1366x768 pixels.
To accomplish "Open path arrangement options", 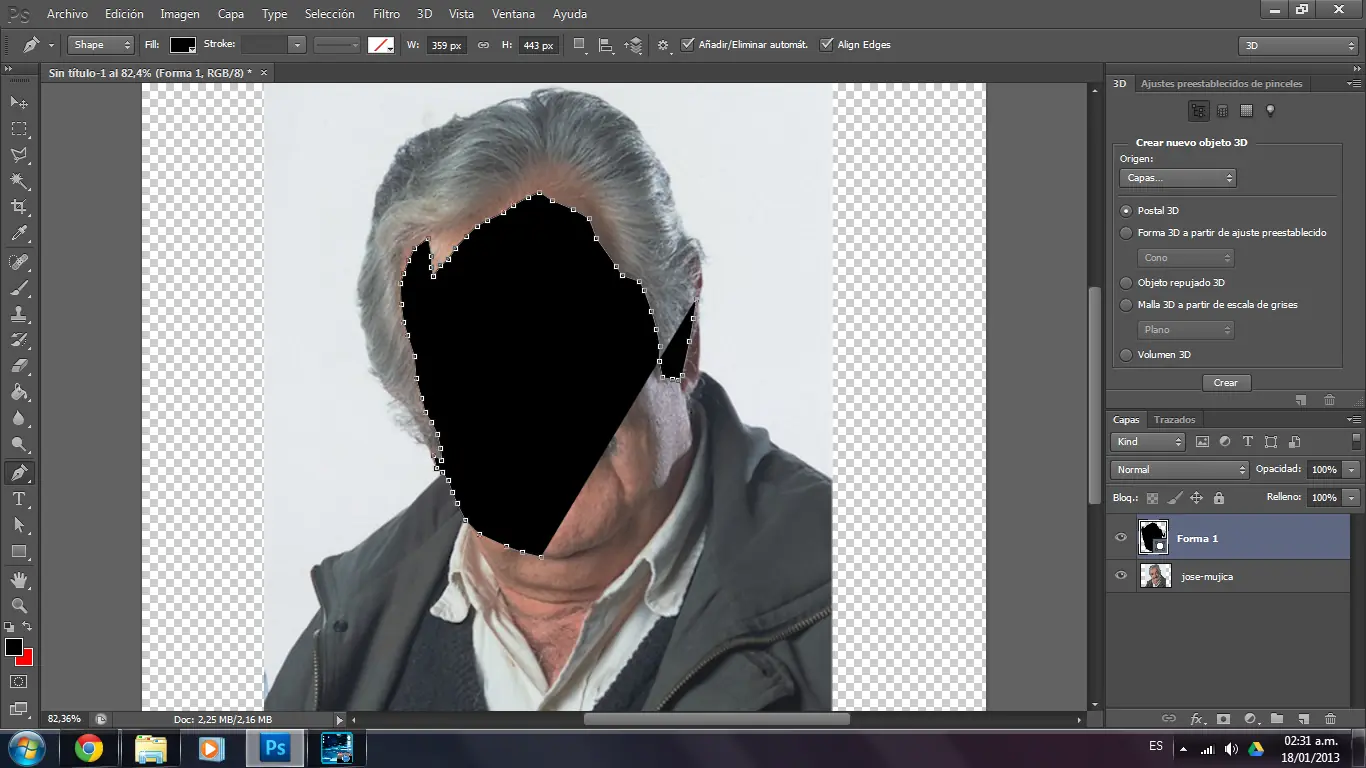I will point(633,45).
